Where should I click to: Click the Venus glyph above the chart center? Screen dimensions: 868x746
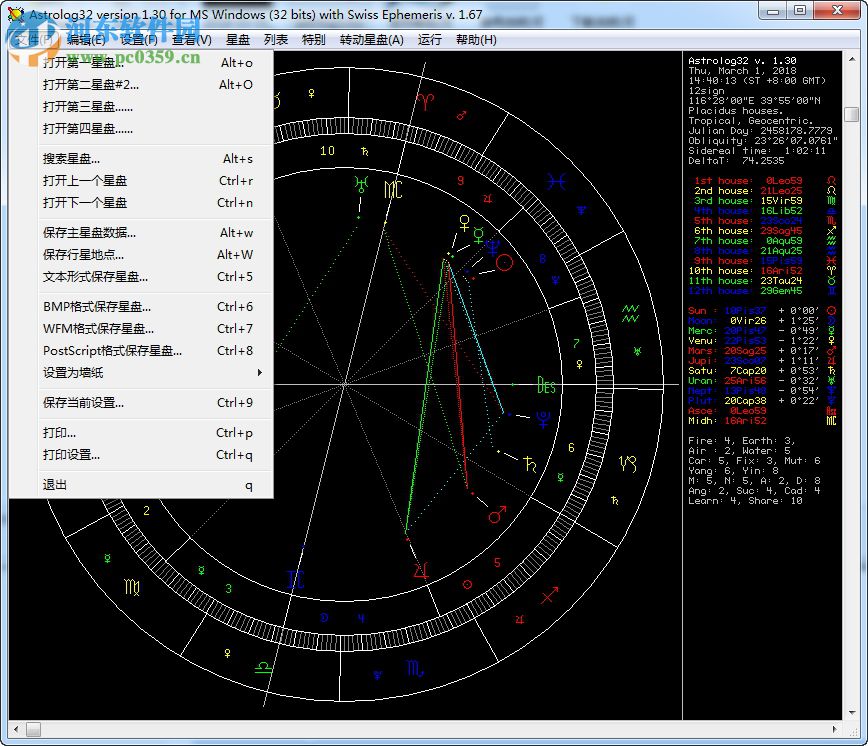463,224
